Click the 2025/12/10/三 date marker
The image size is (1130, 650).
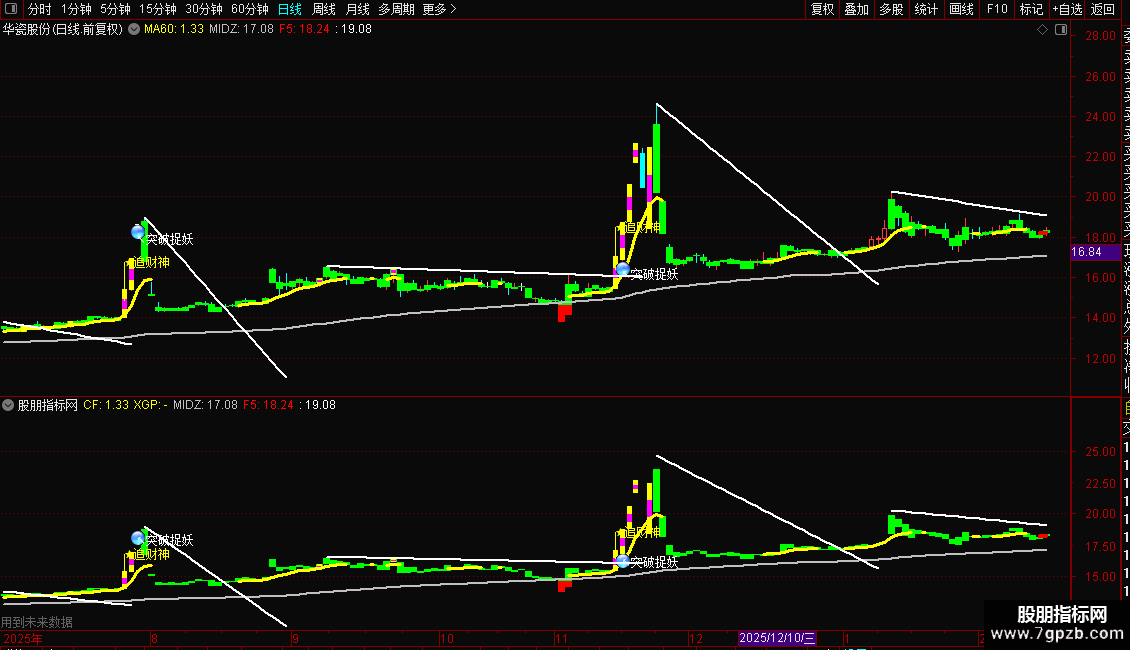[777, 638]
